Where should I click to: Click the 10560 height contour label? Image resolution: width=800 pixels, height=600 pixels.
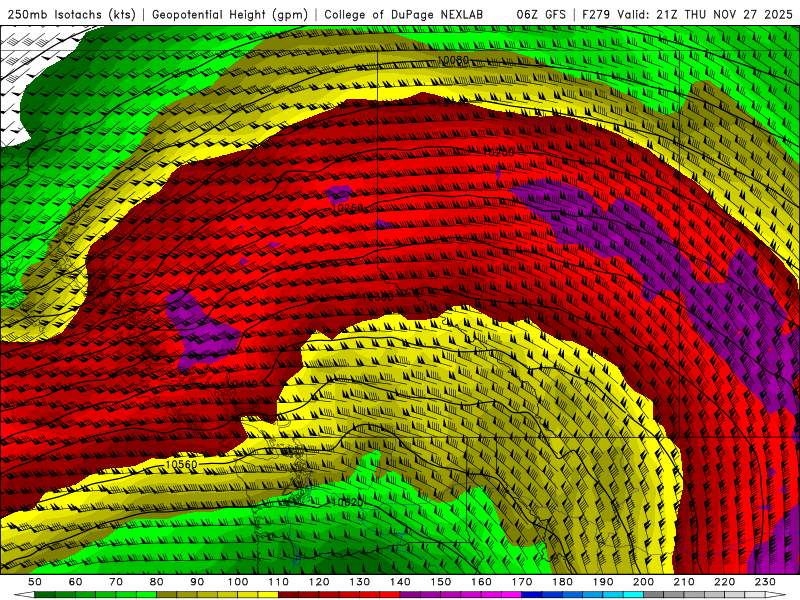click(x=181, y=464)
